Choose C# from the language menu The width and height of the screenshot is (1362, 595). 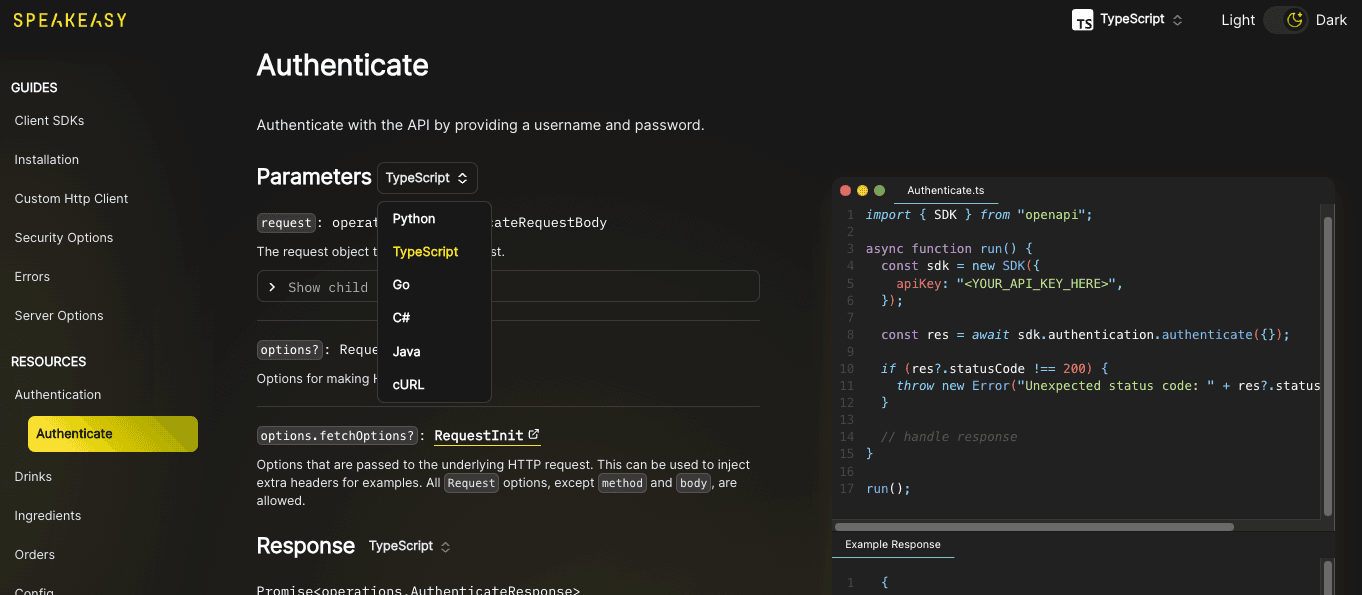coord(401,318)
